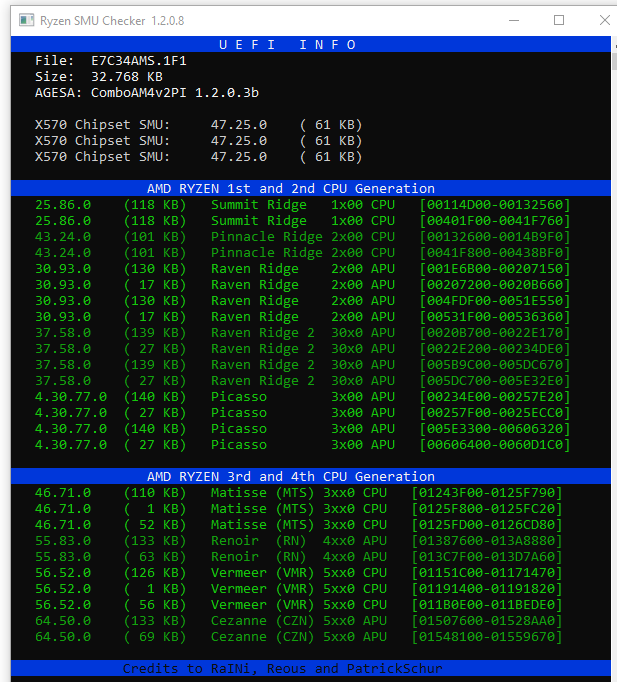Click address '[005B9C00-005DC670]' of Raven Ridge 2

[495, 365]
